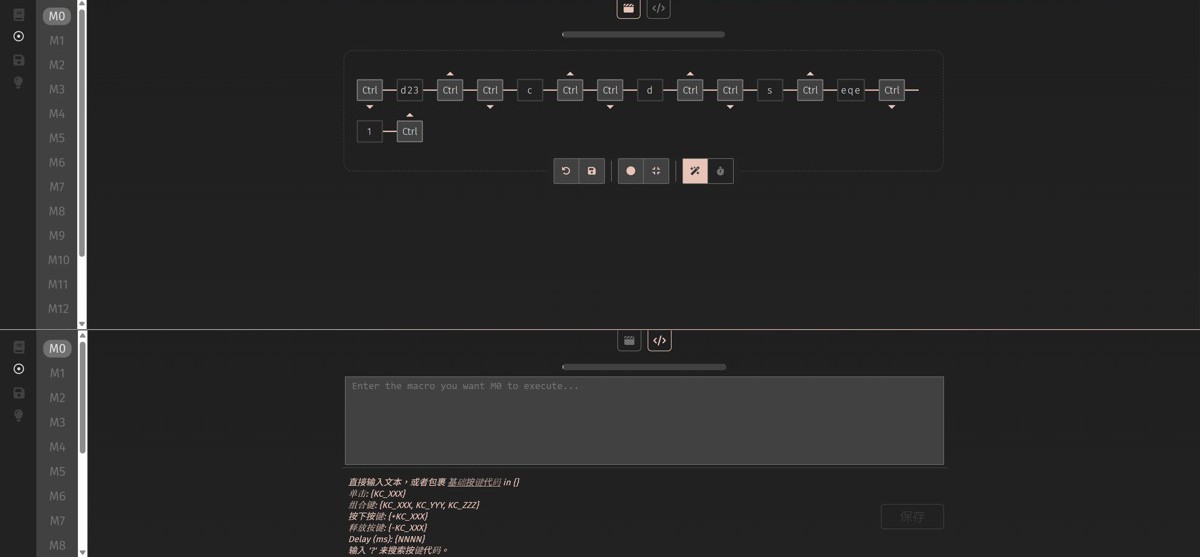Open lighting bulb icon in top pane sidebar

click(x=18, y=83)
